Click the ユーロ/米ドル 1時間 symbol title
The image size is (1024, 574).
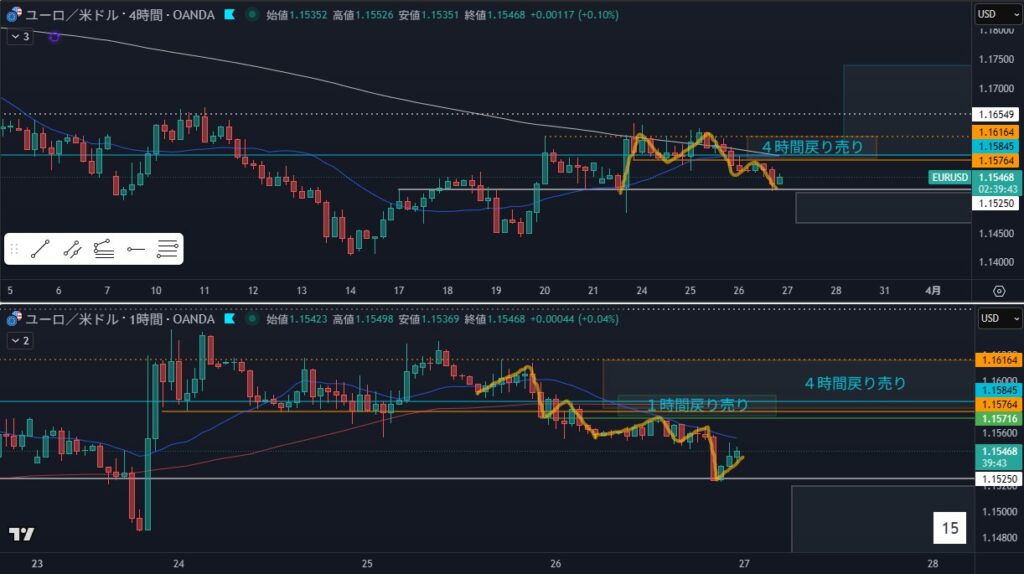coord(115,319)
